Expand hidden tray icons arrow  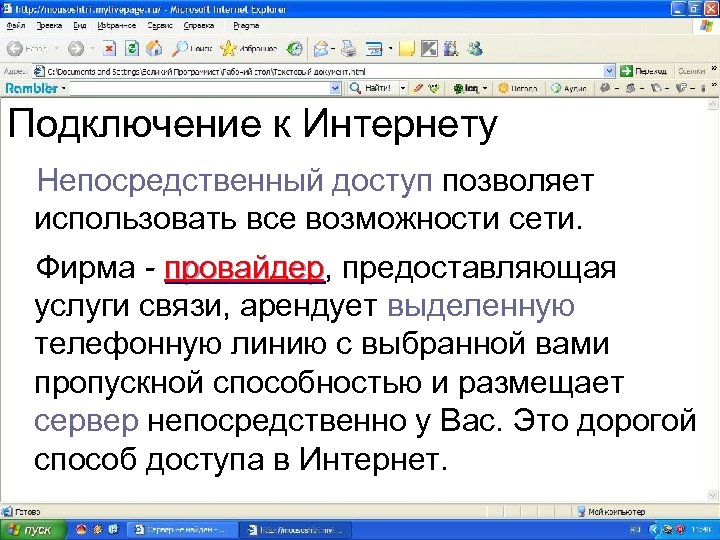pos(653,530)
